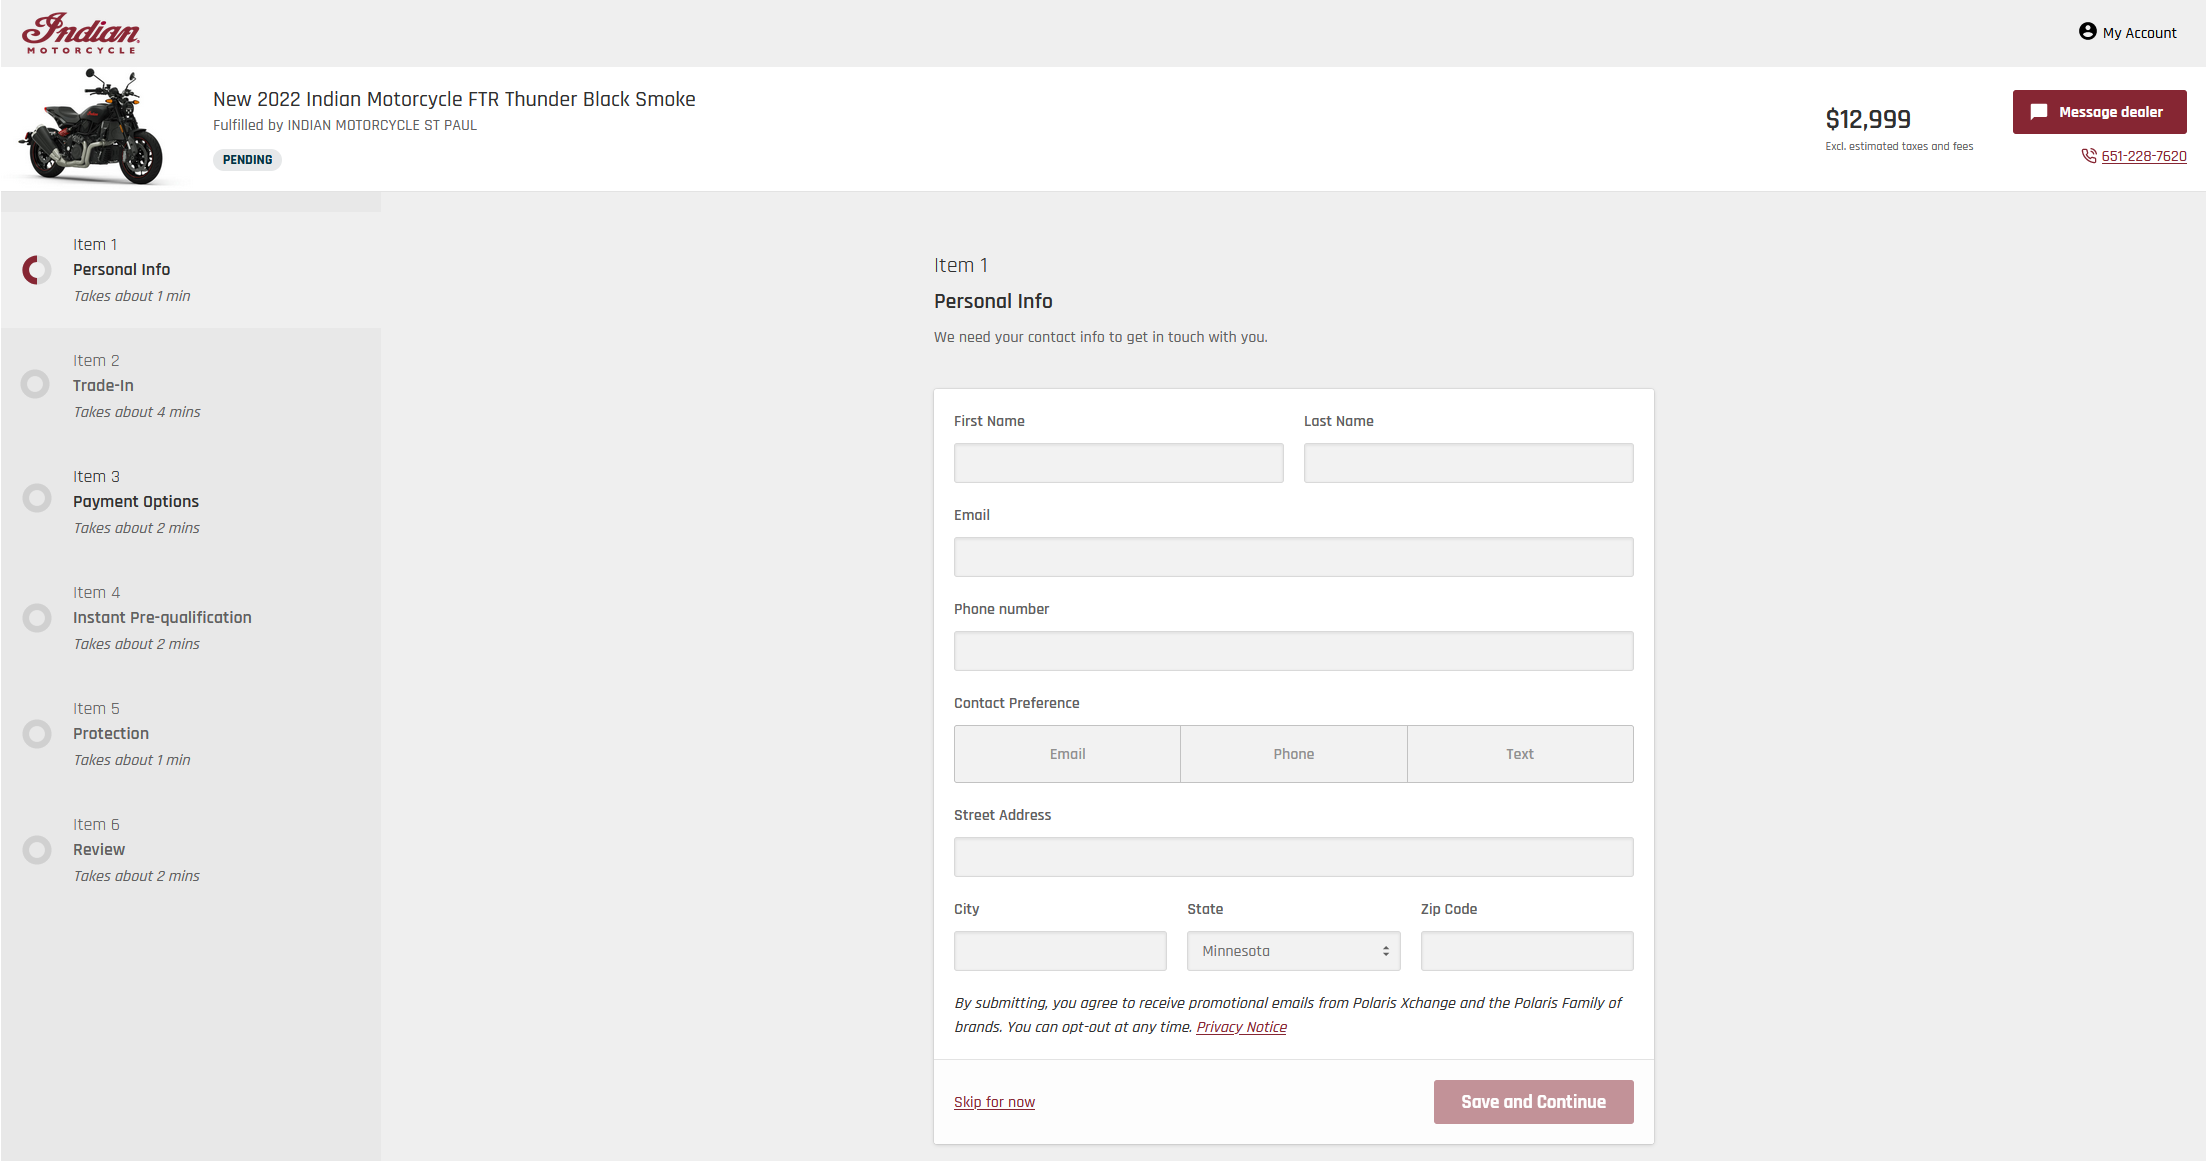Select Email as contact preference
This screenshot has height=1161, width=2206.
[x=1067, y=754]
